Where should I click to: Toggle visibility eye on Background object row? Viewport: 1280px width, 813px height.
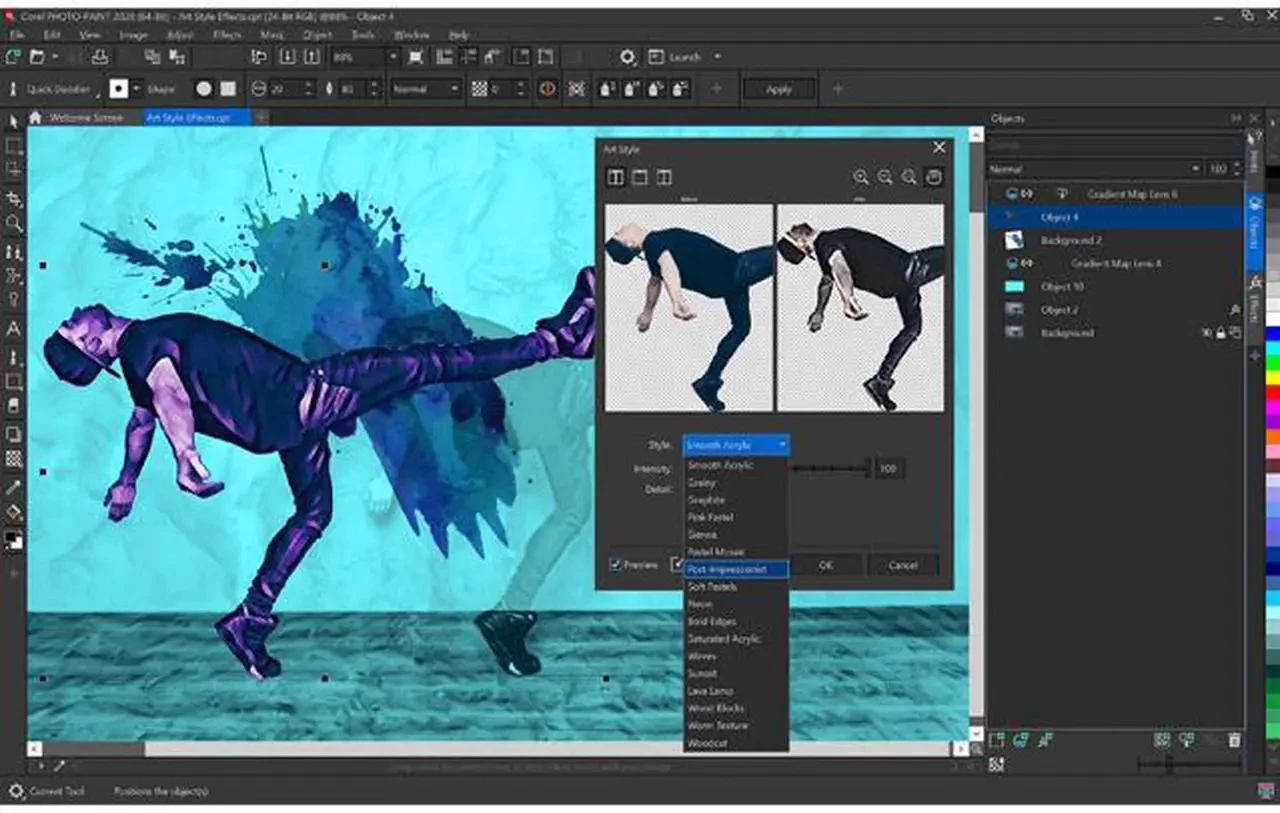[1206, 333]
